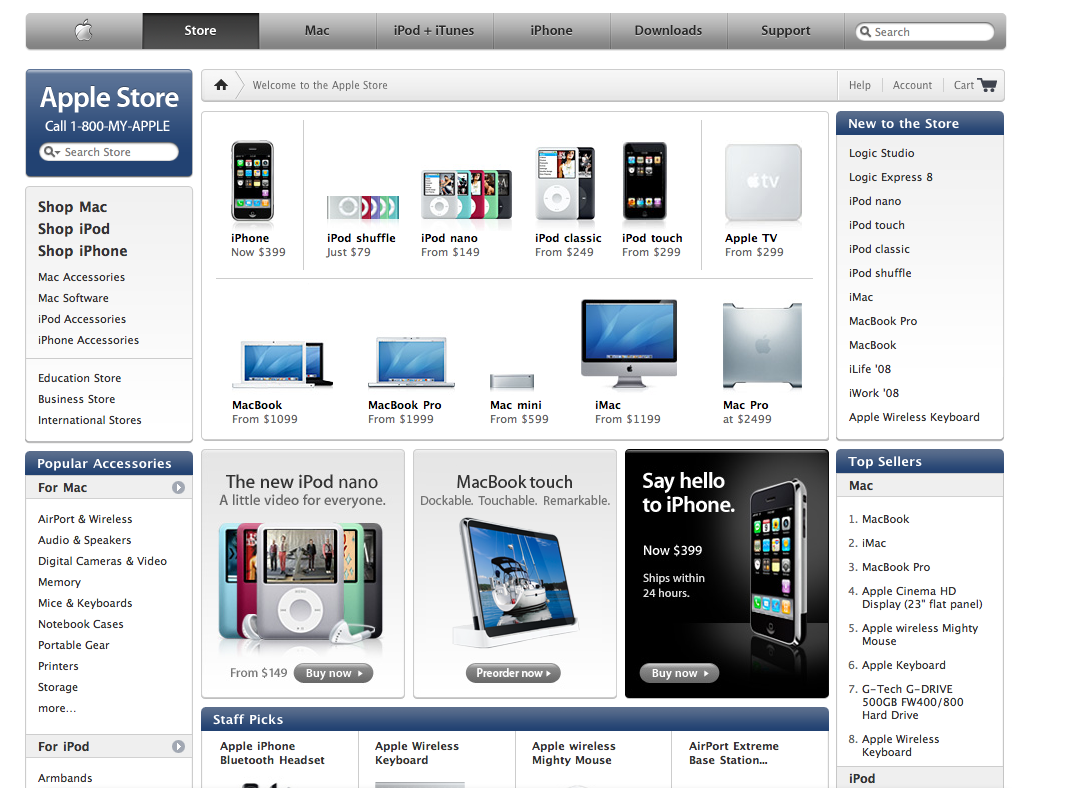The height and width of the screenshot is (788, 1074).
Task: Expand the For Mac accessories arrow
Action: (x=178, y=487)
